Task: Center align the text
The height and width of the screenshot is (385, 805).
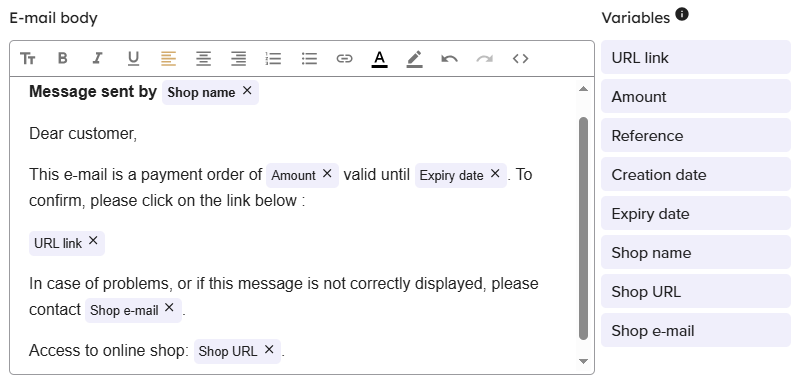Action: click(x=203, y=59)
